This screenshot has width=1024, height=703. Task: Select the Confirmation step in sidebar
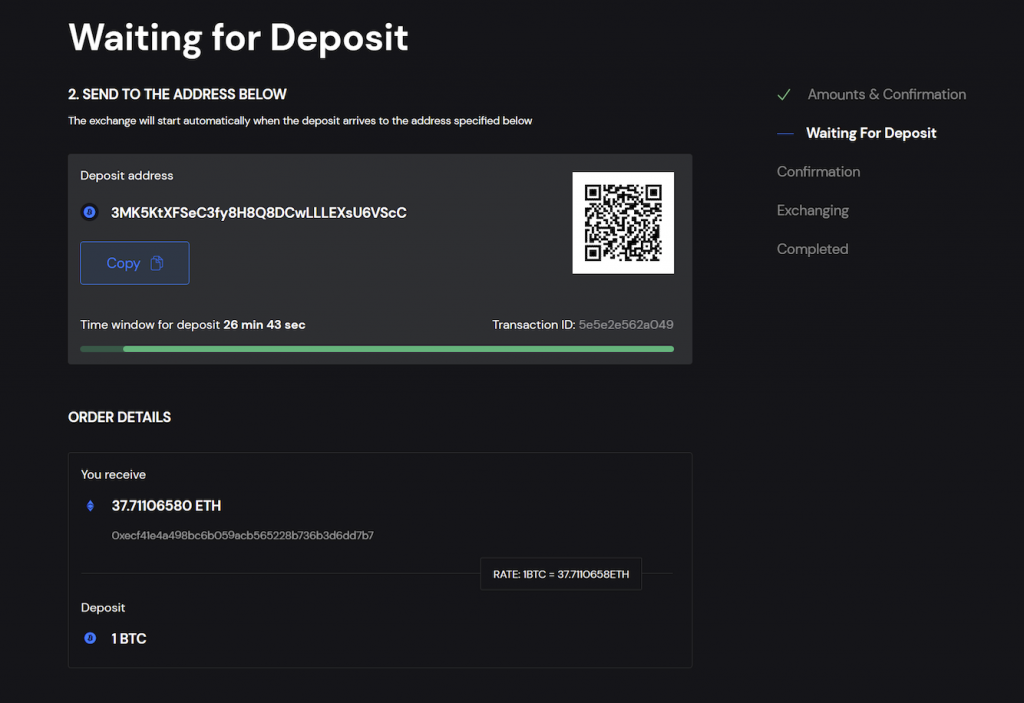818,172
